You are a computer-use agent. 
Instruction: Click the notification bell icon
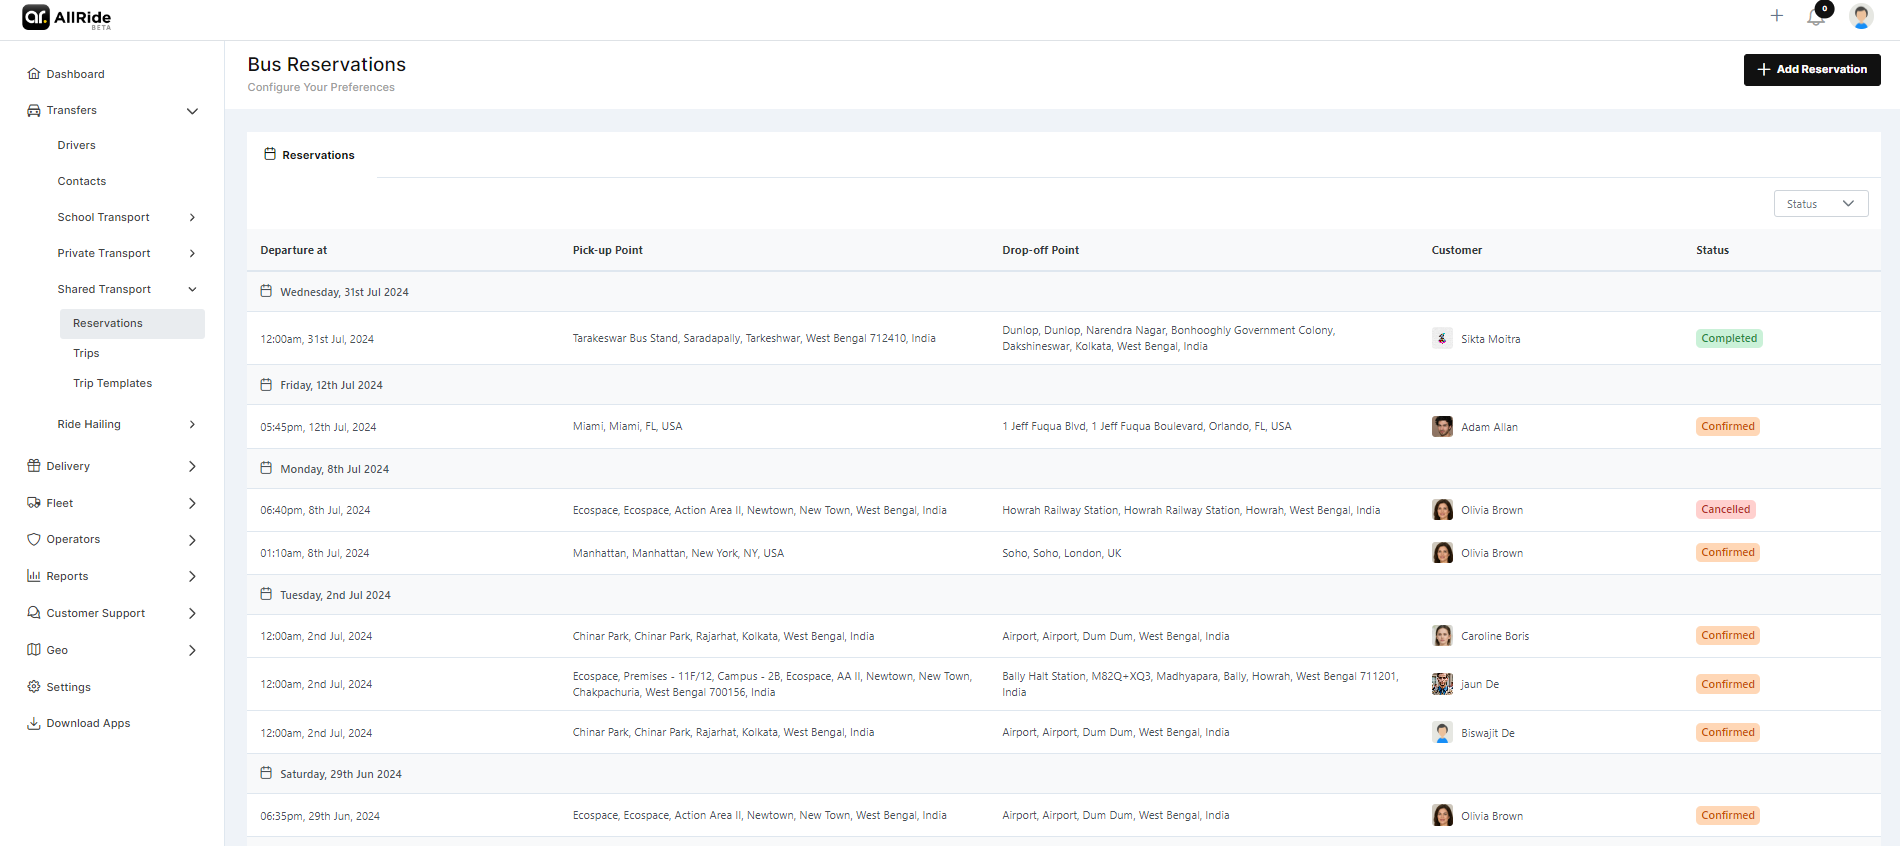click(1816, 17)
